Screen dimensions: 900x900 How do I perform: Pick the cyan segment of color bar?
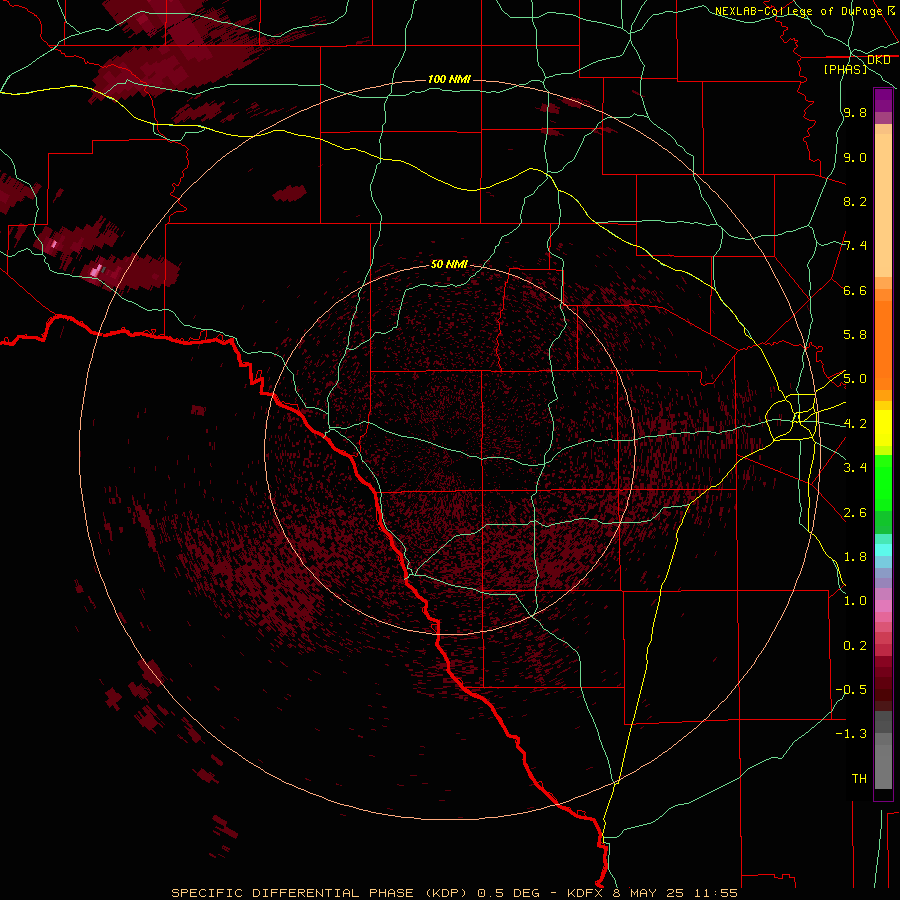[x=883, y=550]
